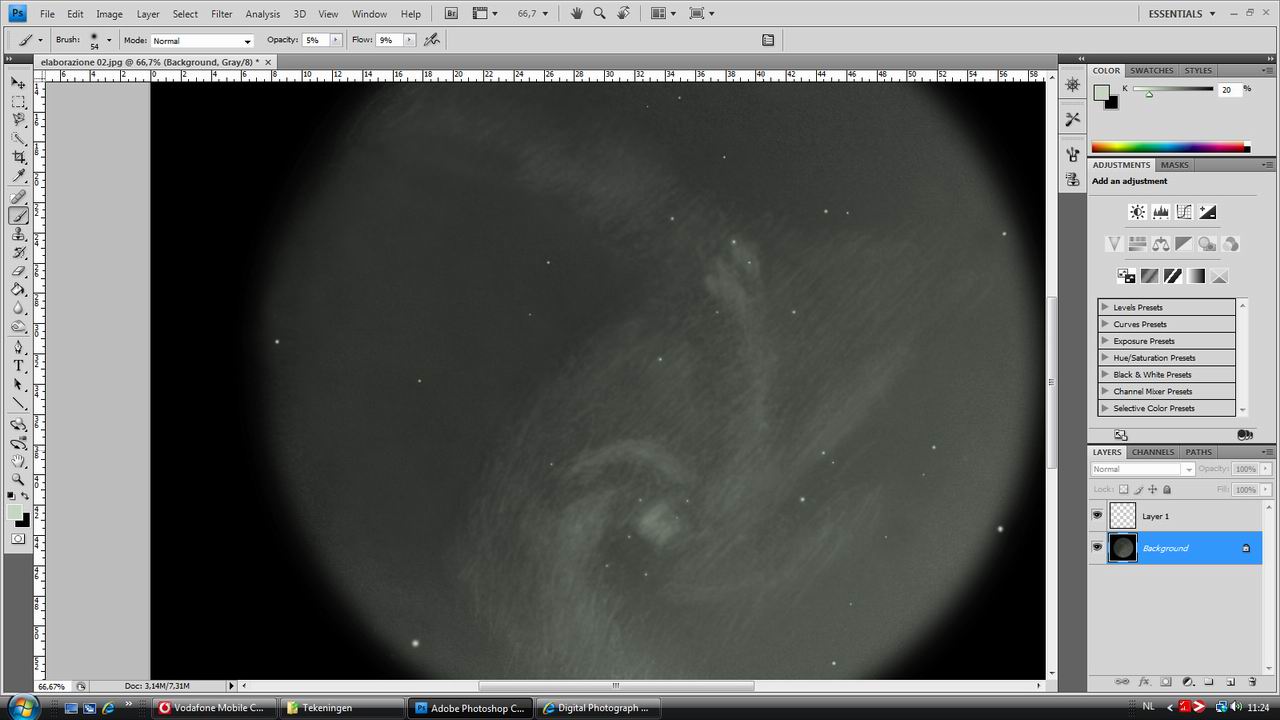1280x720 pixels.
Task: Select the Move tool
Action: coord(18,83)
